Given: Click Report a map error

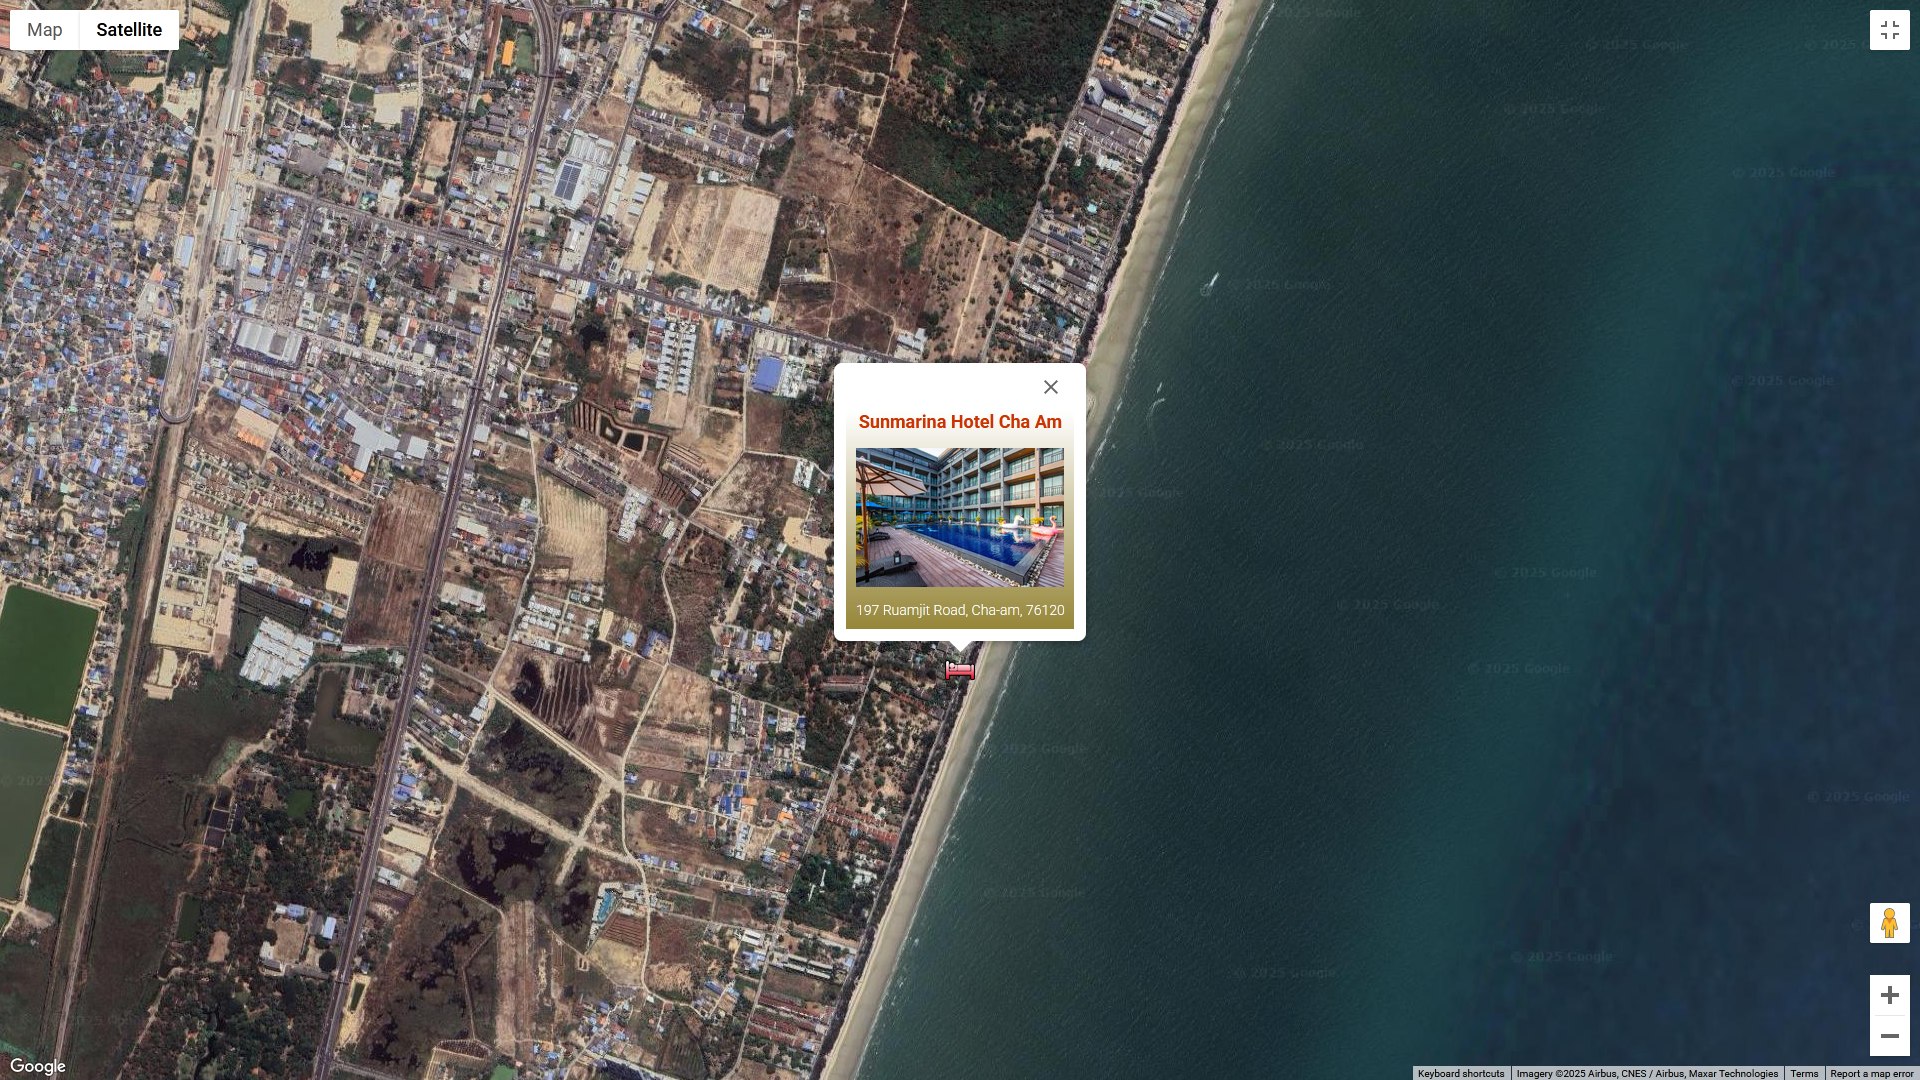Looking at the screenshot, I should click(1871, 1073).
